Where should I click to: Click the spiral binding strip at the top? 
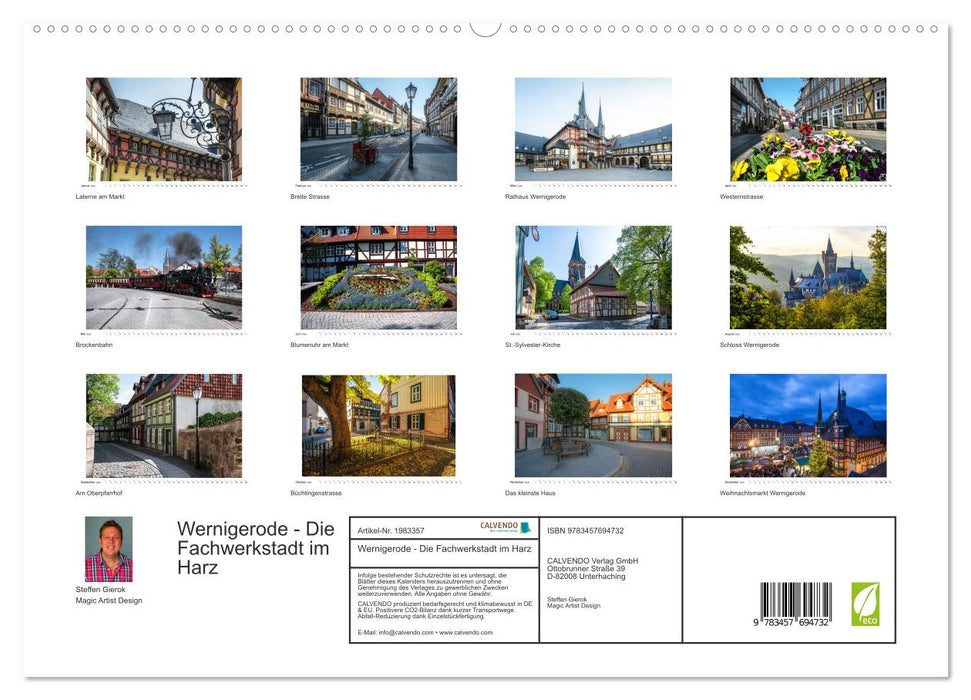[x=485, y=29]
